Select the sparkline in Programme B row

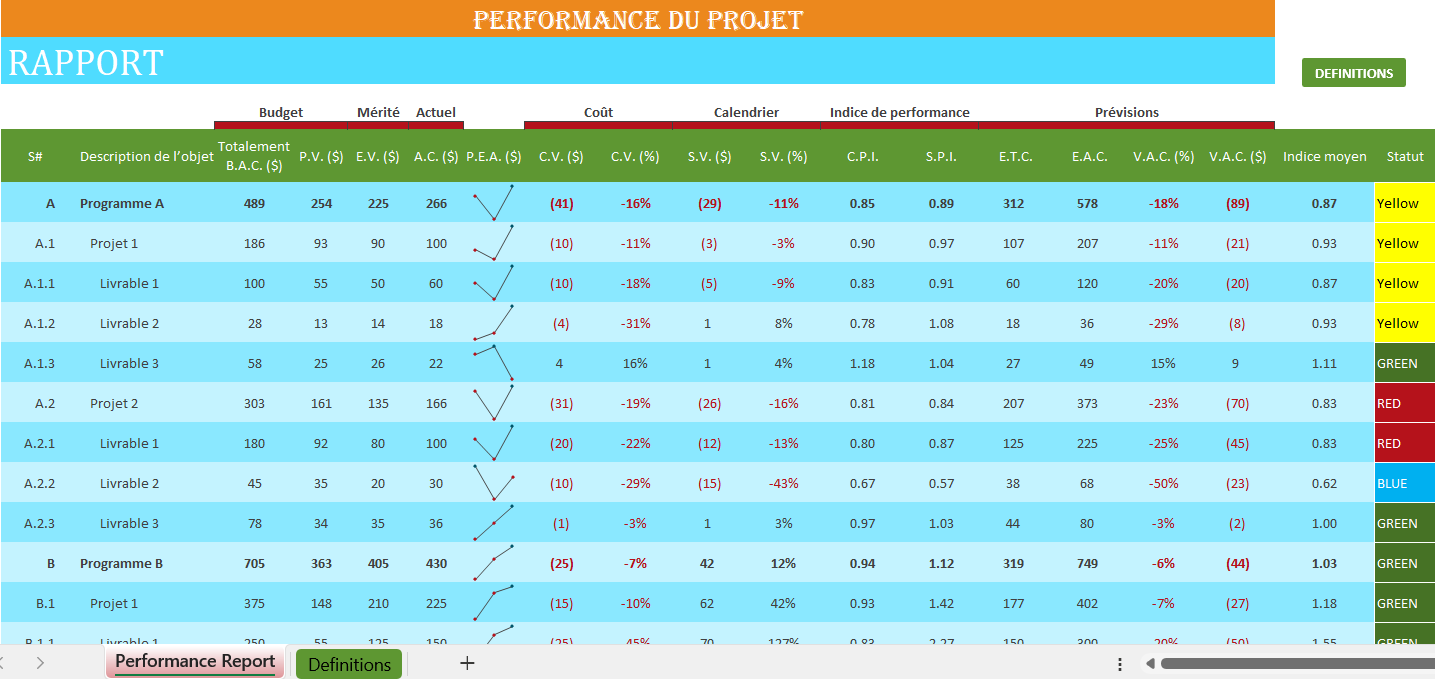click(x=493, y=563)
